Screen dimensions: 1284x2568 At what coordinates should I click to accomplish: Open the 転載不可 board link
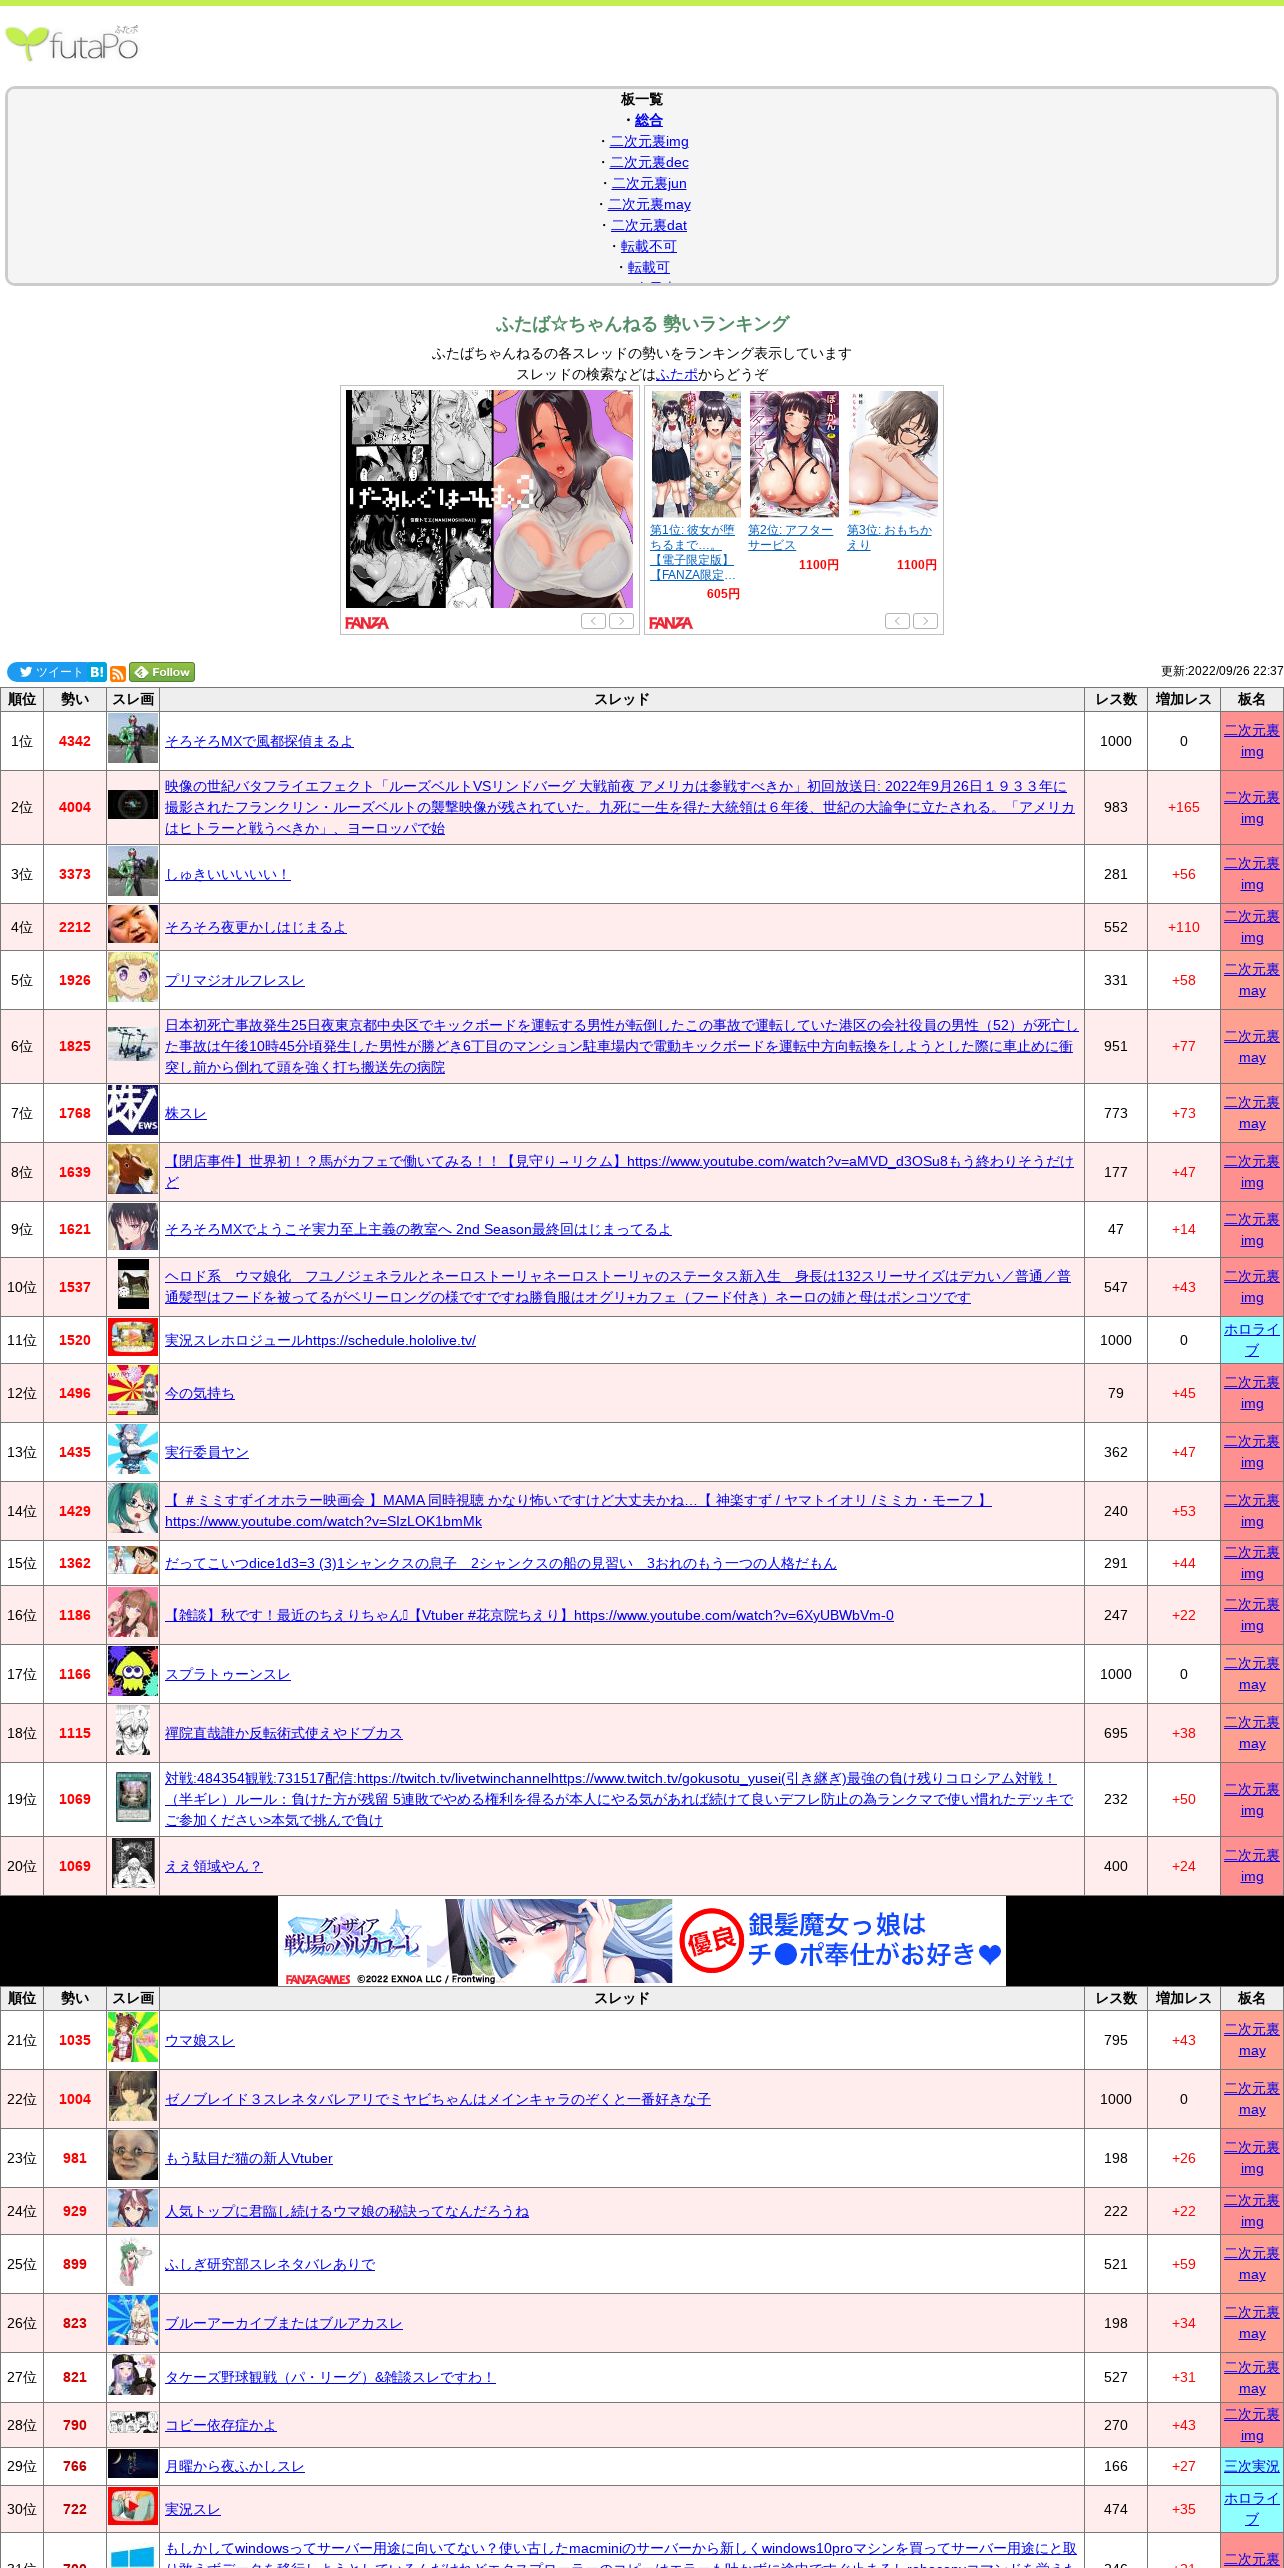[x=648, y=246]
